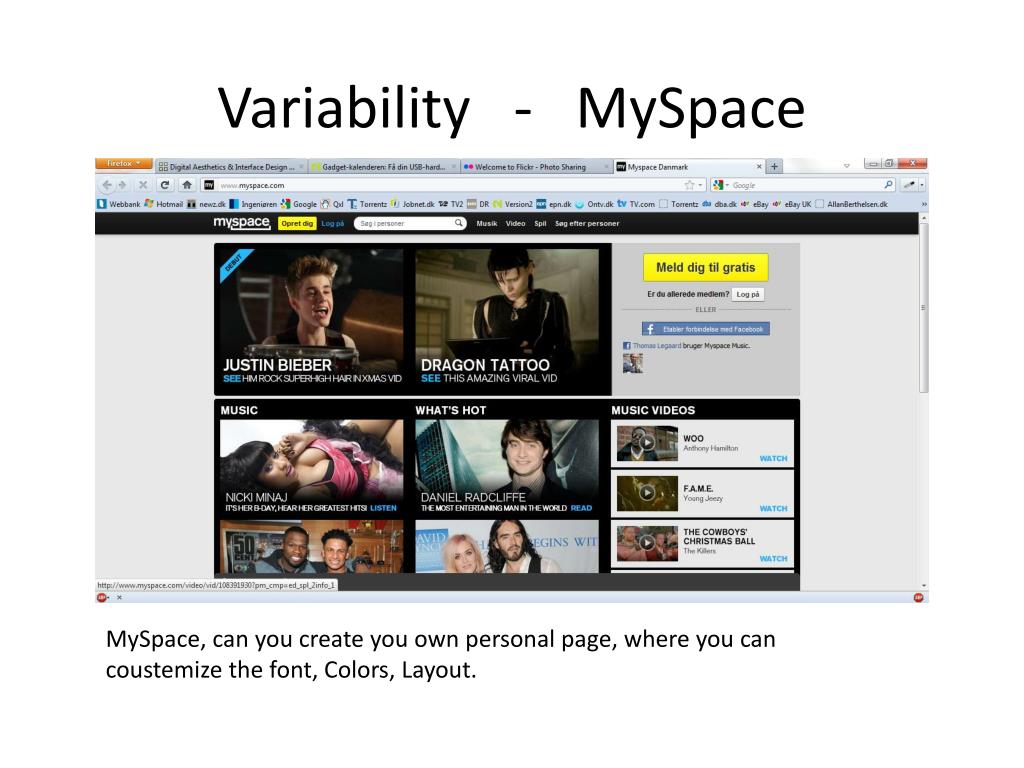Screen dimensions: 1024x768
Task: Click the Log på link in header
Action: 332,223
